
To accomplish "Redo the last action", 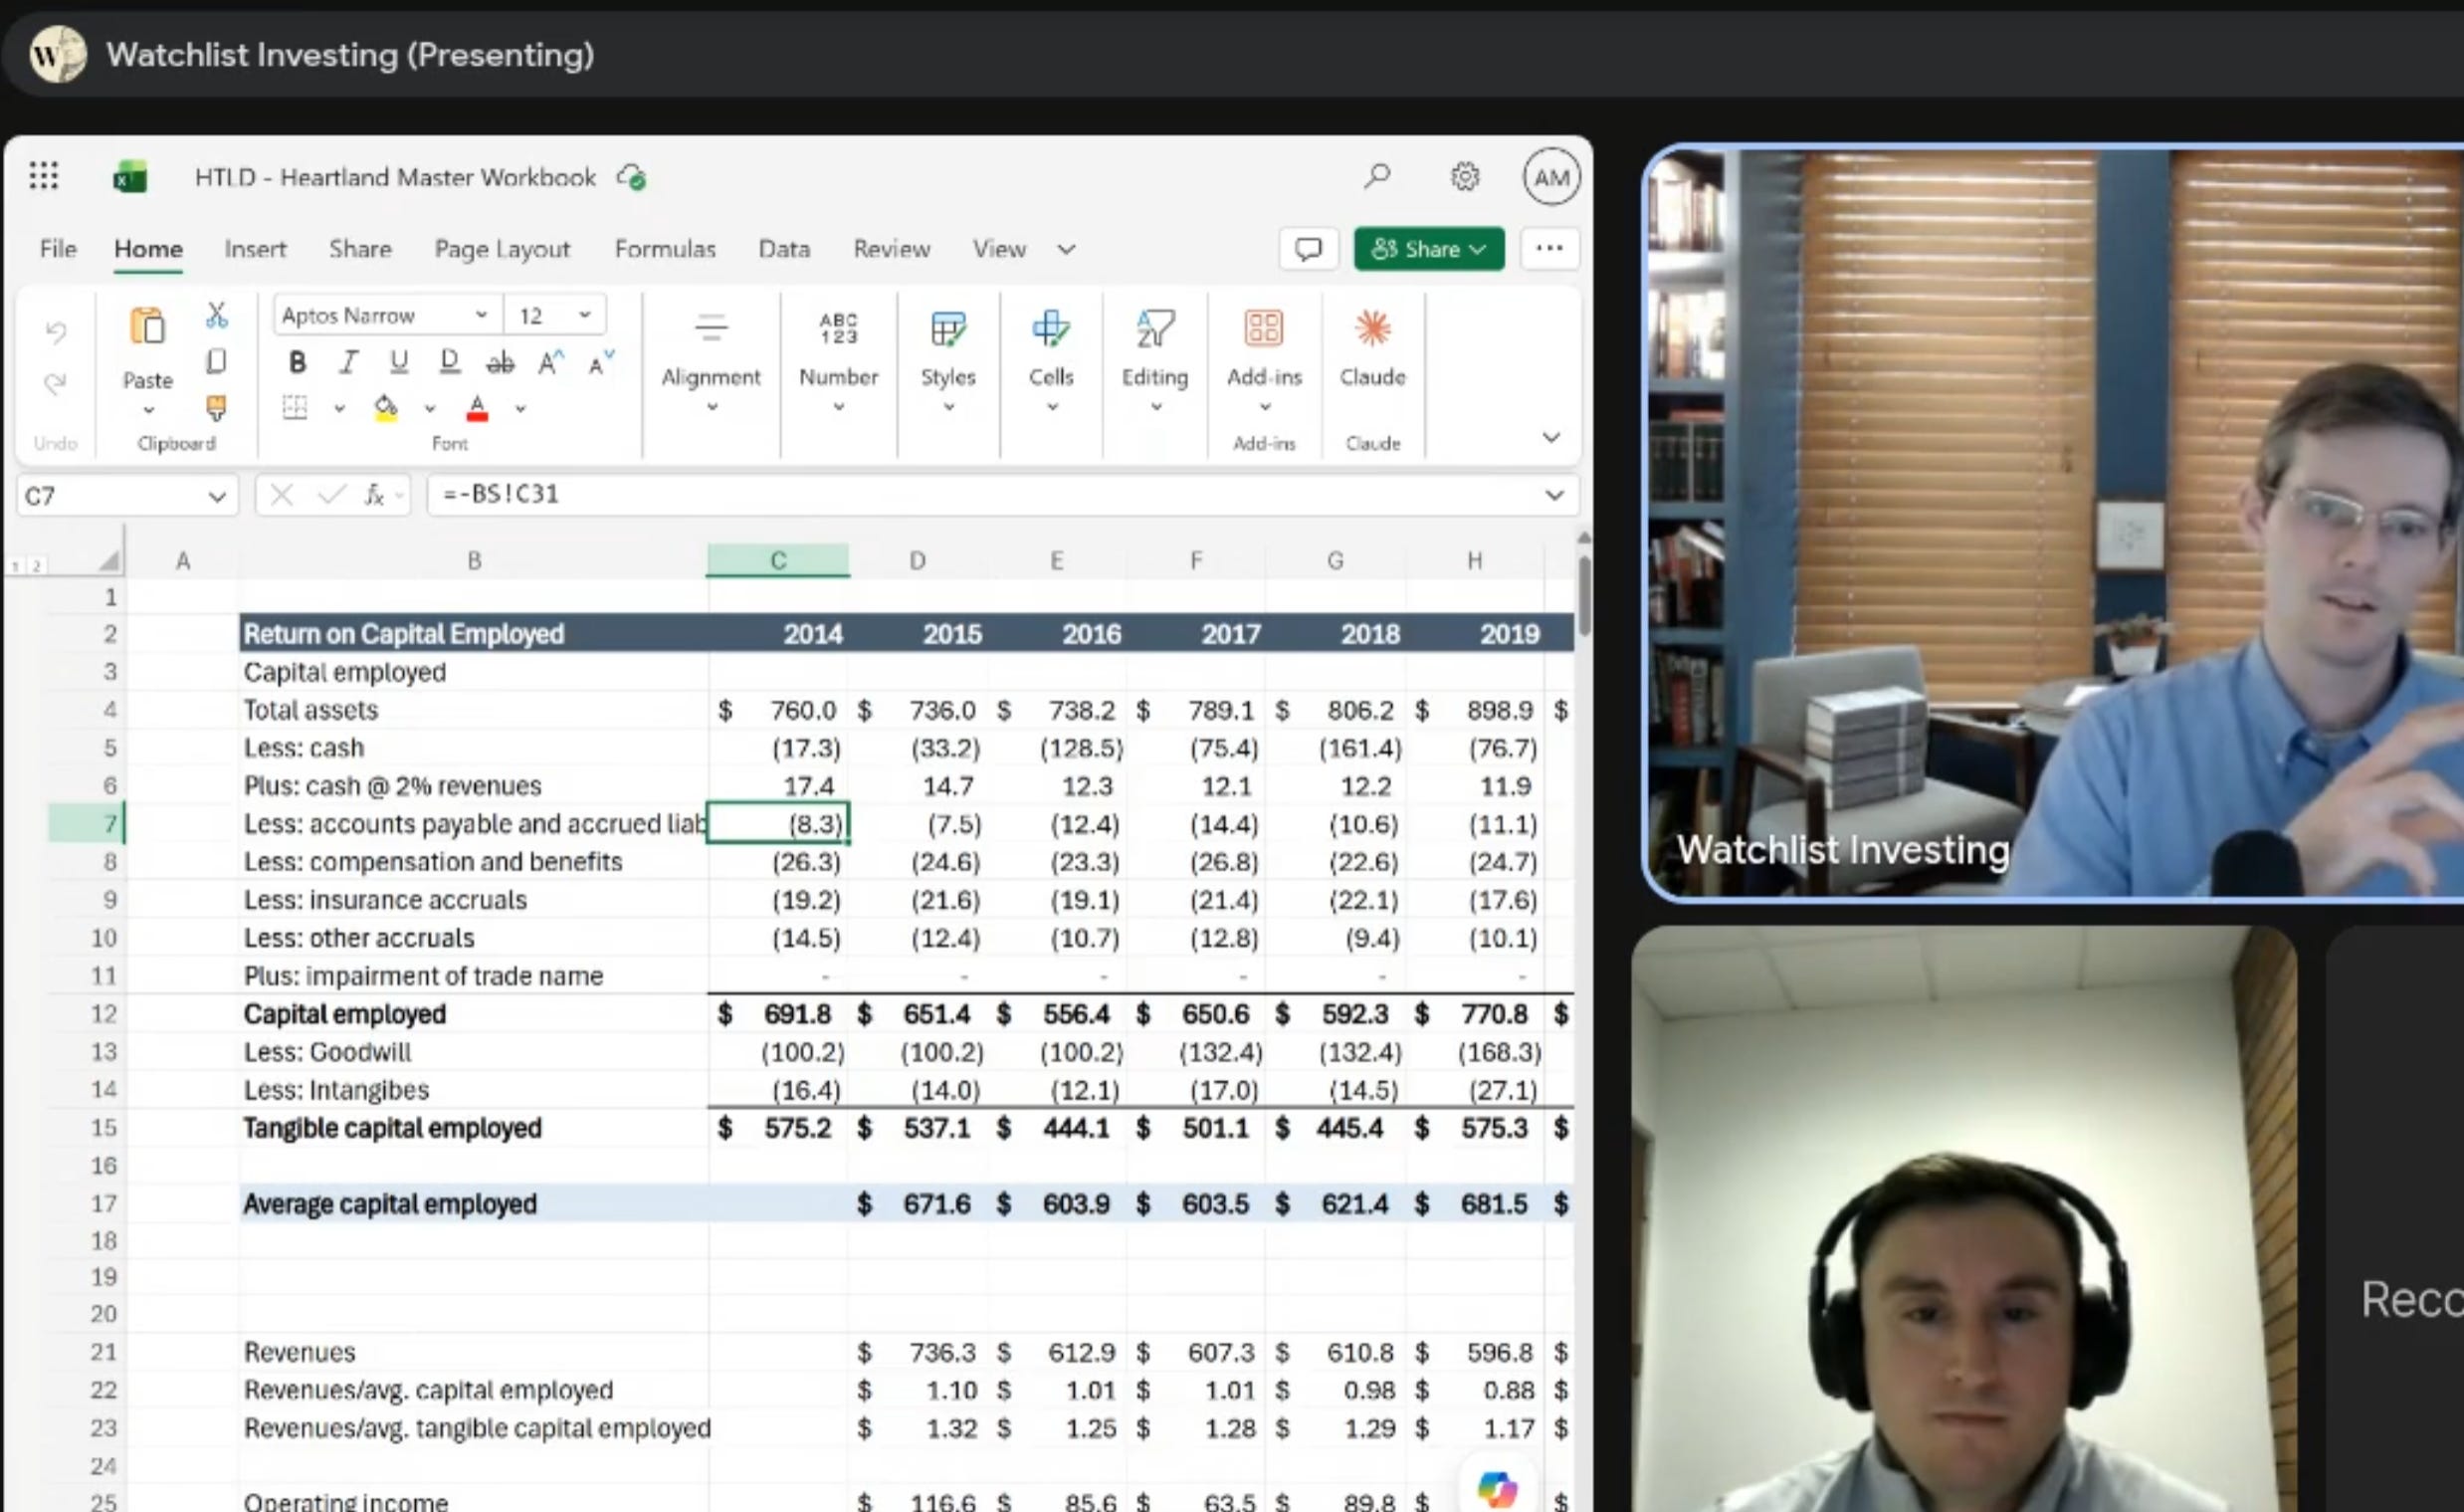I will click(x=56, y=383).
